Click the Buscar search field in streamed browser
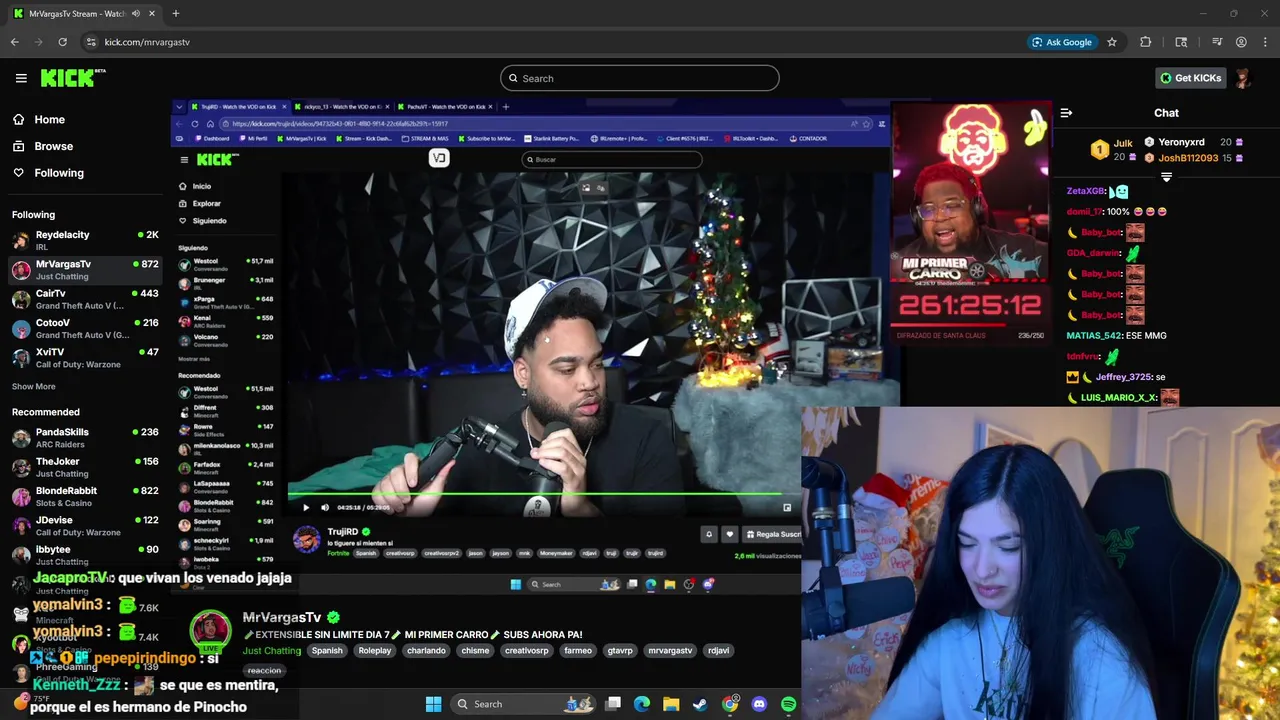Screen dimensions: 1280x720 [x=612, y=159]
